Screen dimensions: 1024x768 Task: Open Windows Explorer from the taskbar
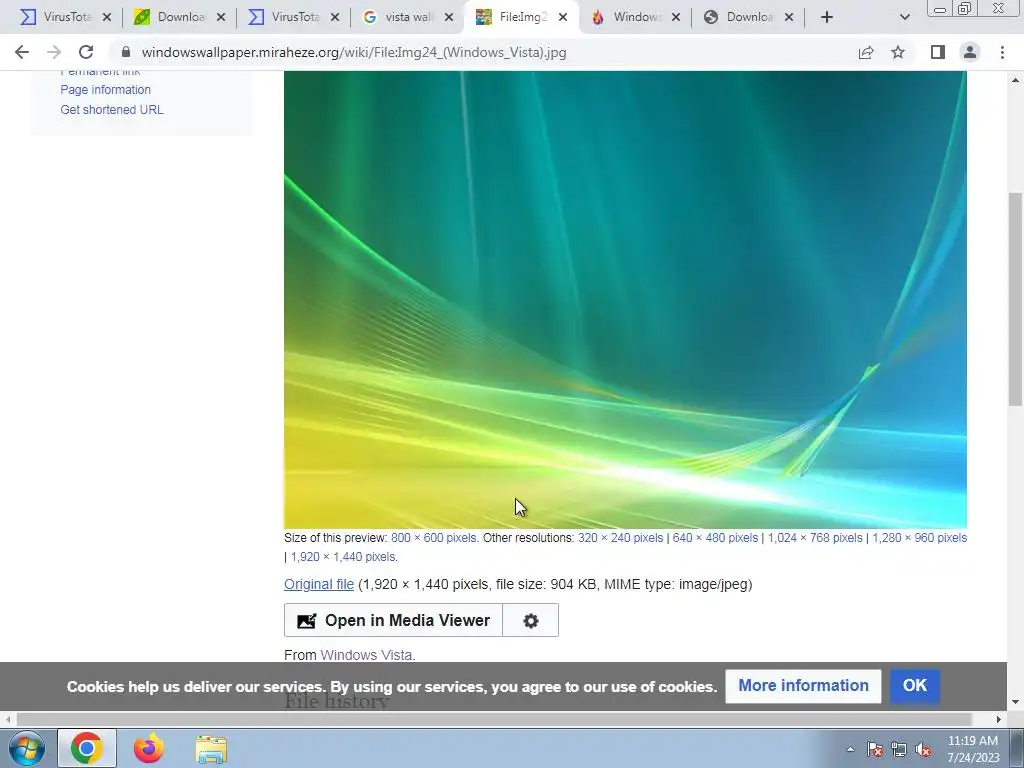click(x=211, y=748)
